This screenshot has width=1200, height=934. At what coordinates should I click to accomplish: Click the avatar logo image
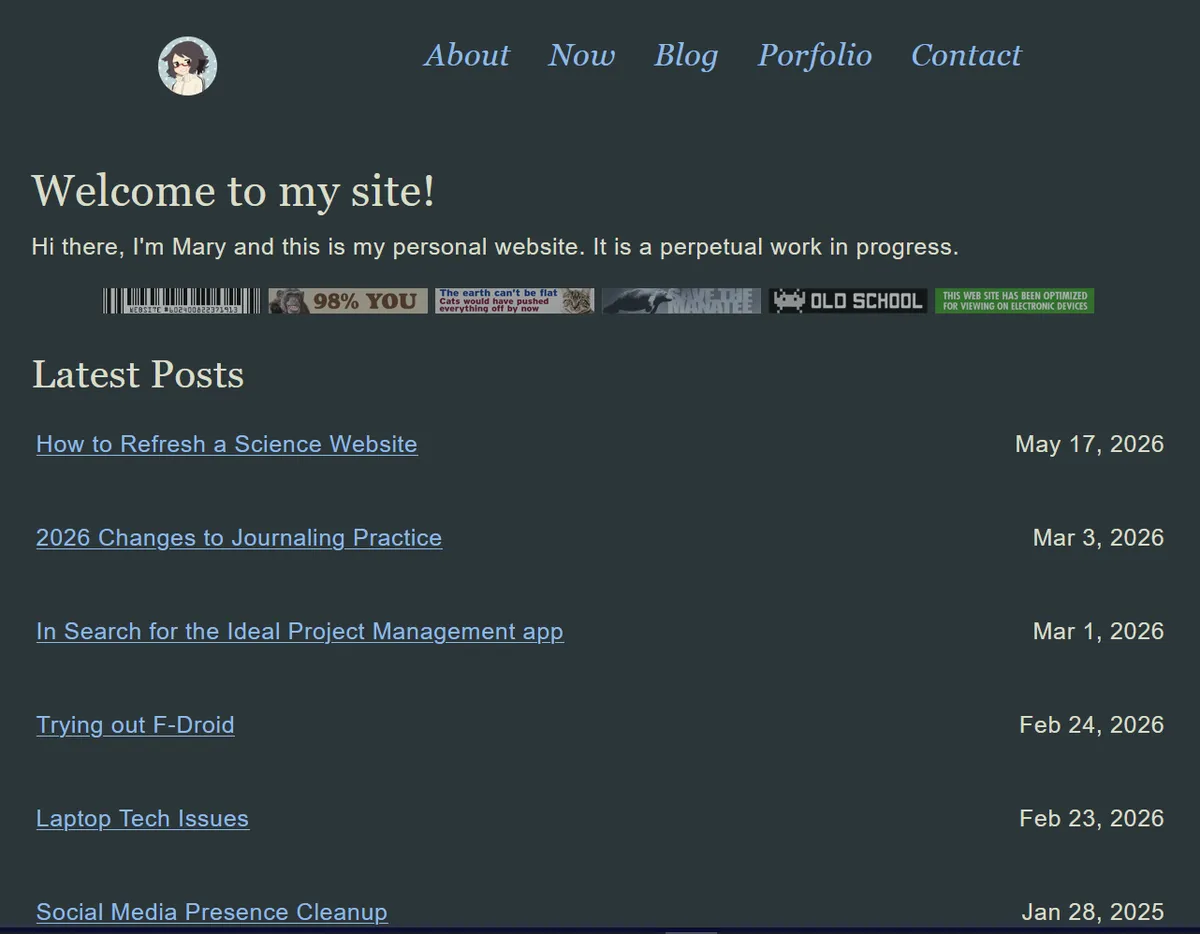click(188, 66)
